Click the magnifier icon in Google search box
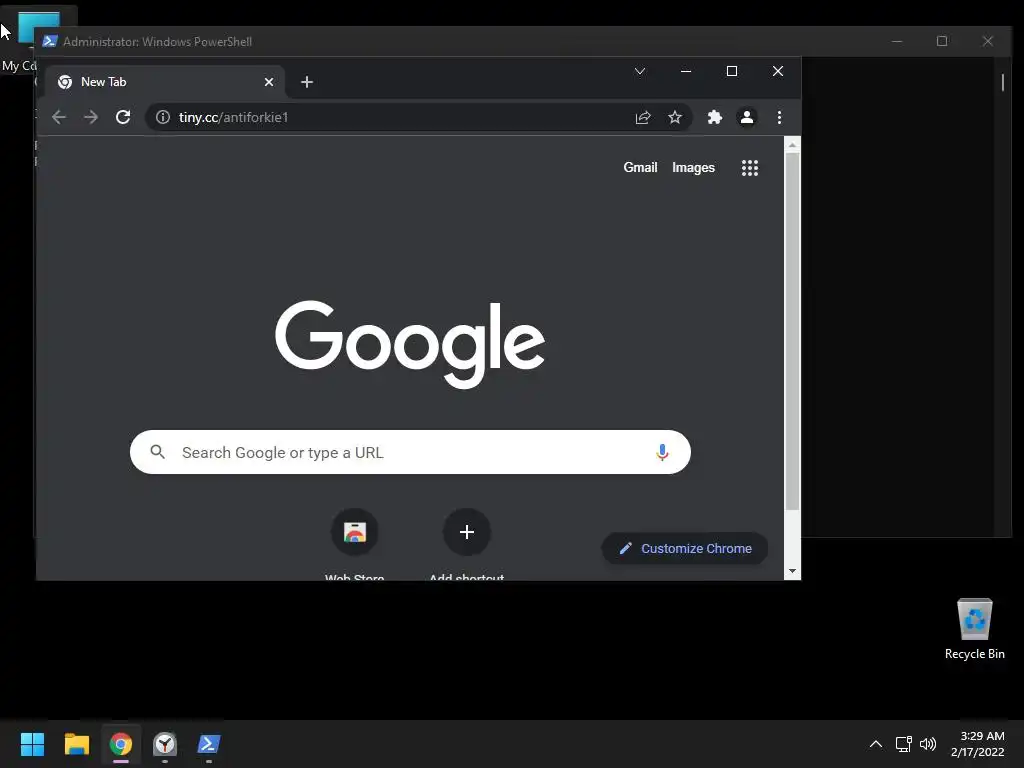1024x768 pixels. coord(157,452)
